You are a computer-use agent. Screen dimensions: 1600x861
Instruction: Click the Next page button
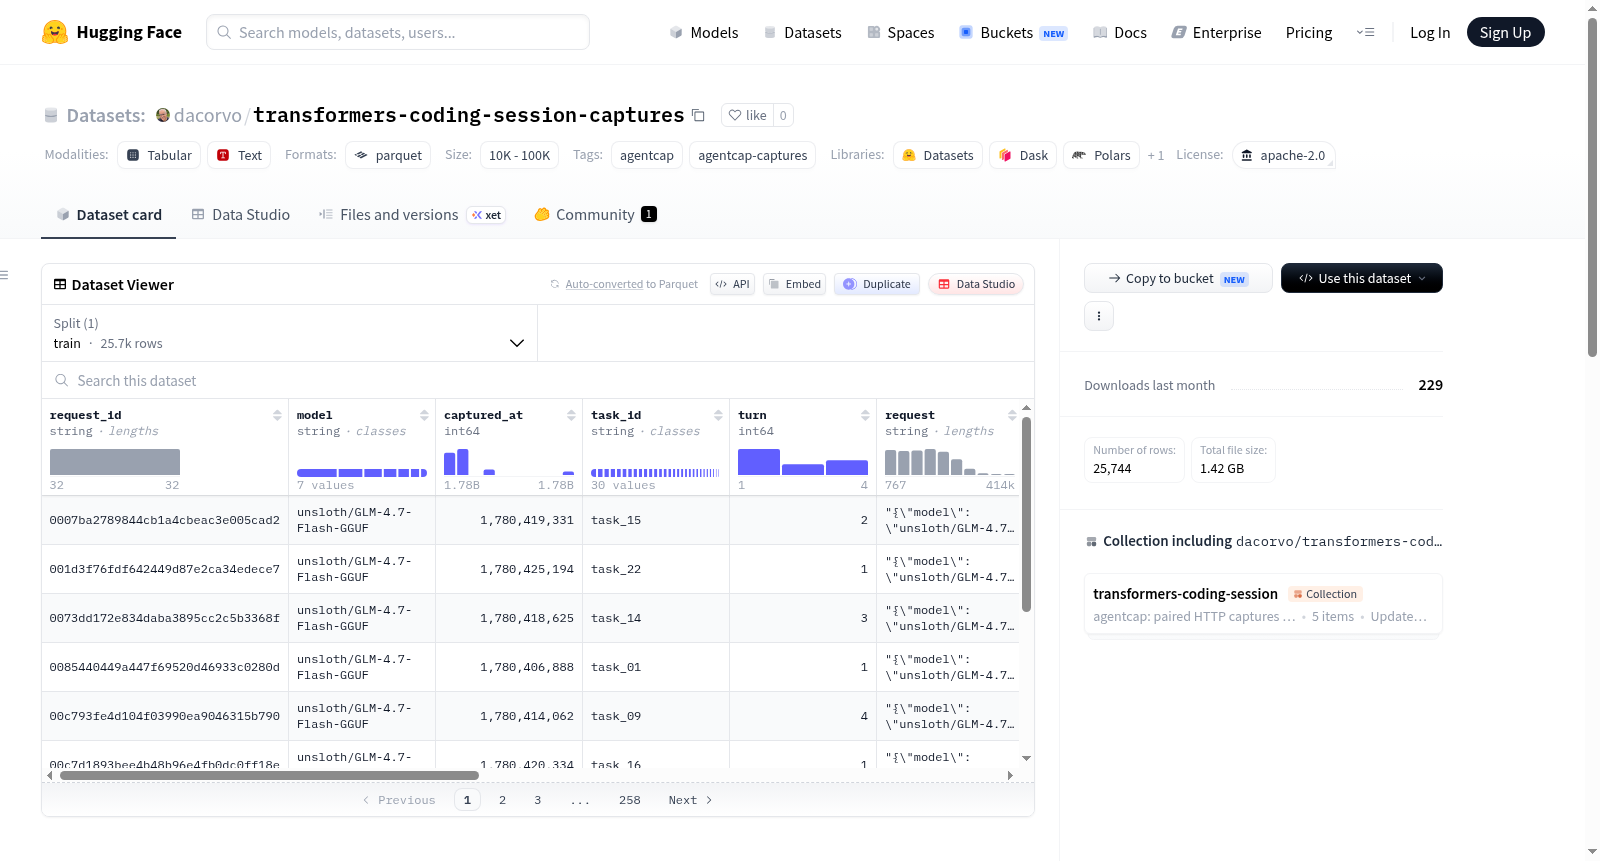click(x=690, y=800)
